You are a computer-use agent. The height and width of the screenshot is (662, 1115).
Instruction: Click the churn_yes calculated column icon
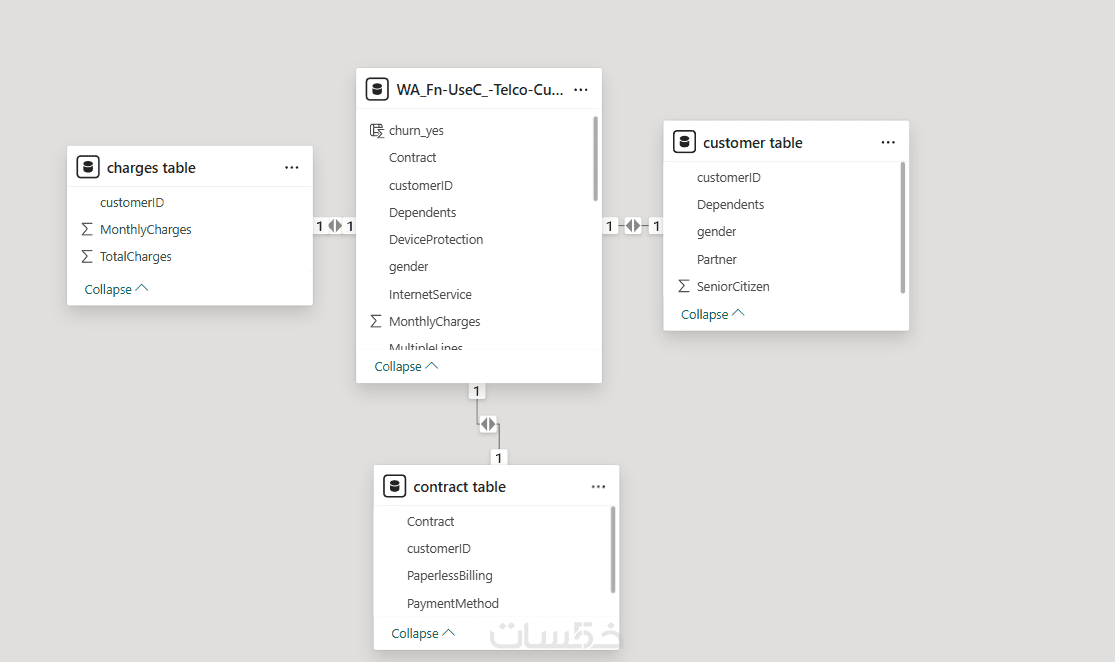coord(376,130)
